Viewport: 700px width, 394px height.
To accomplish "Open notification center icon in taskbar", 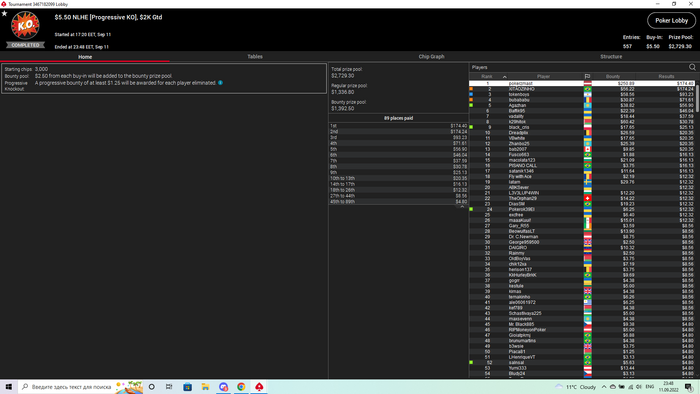I will (689, 387).
